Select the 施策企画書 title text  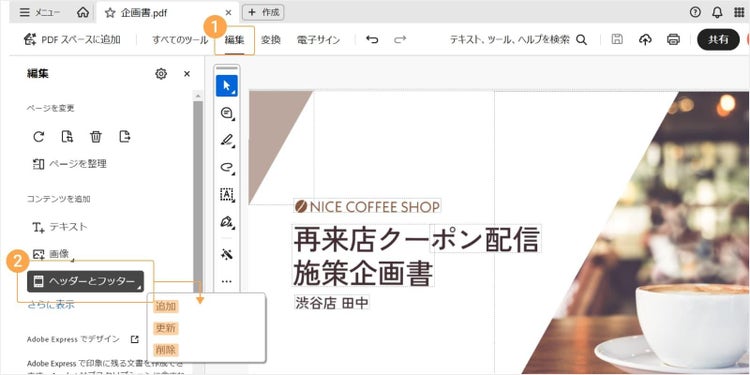coord(363,274)
